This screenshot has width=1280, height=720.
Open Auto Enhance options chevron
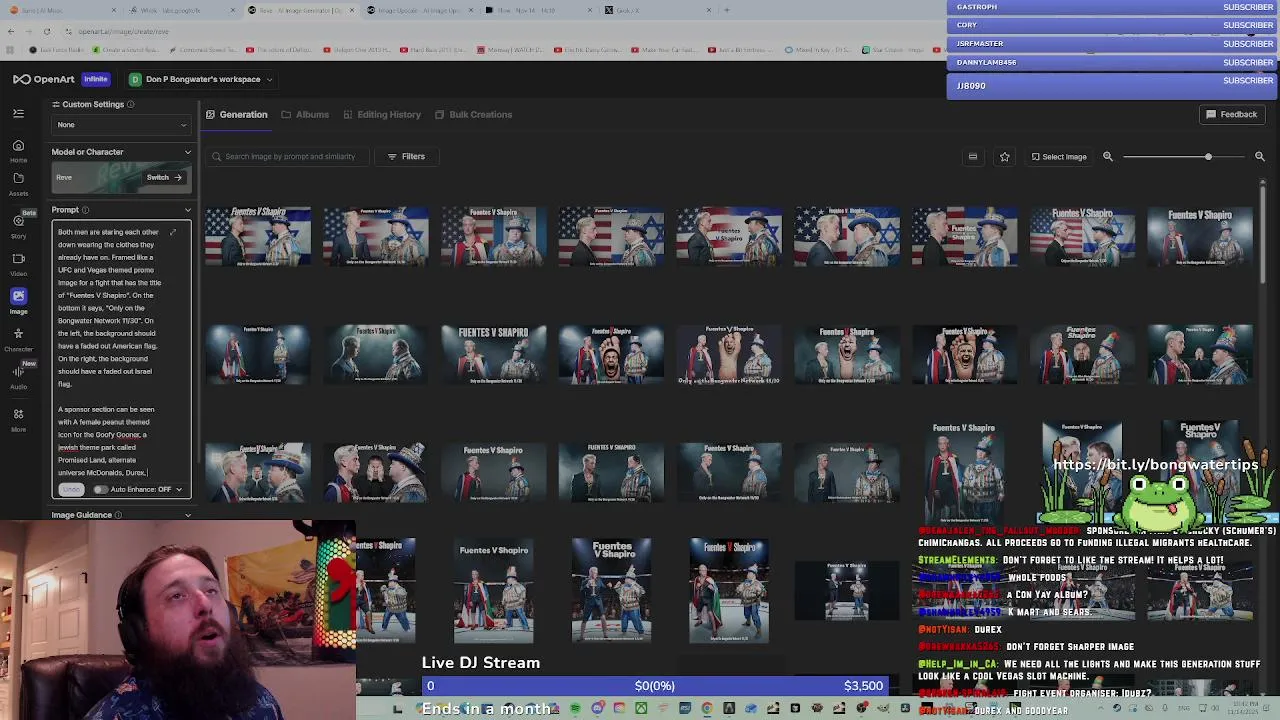179,489
